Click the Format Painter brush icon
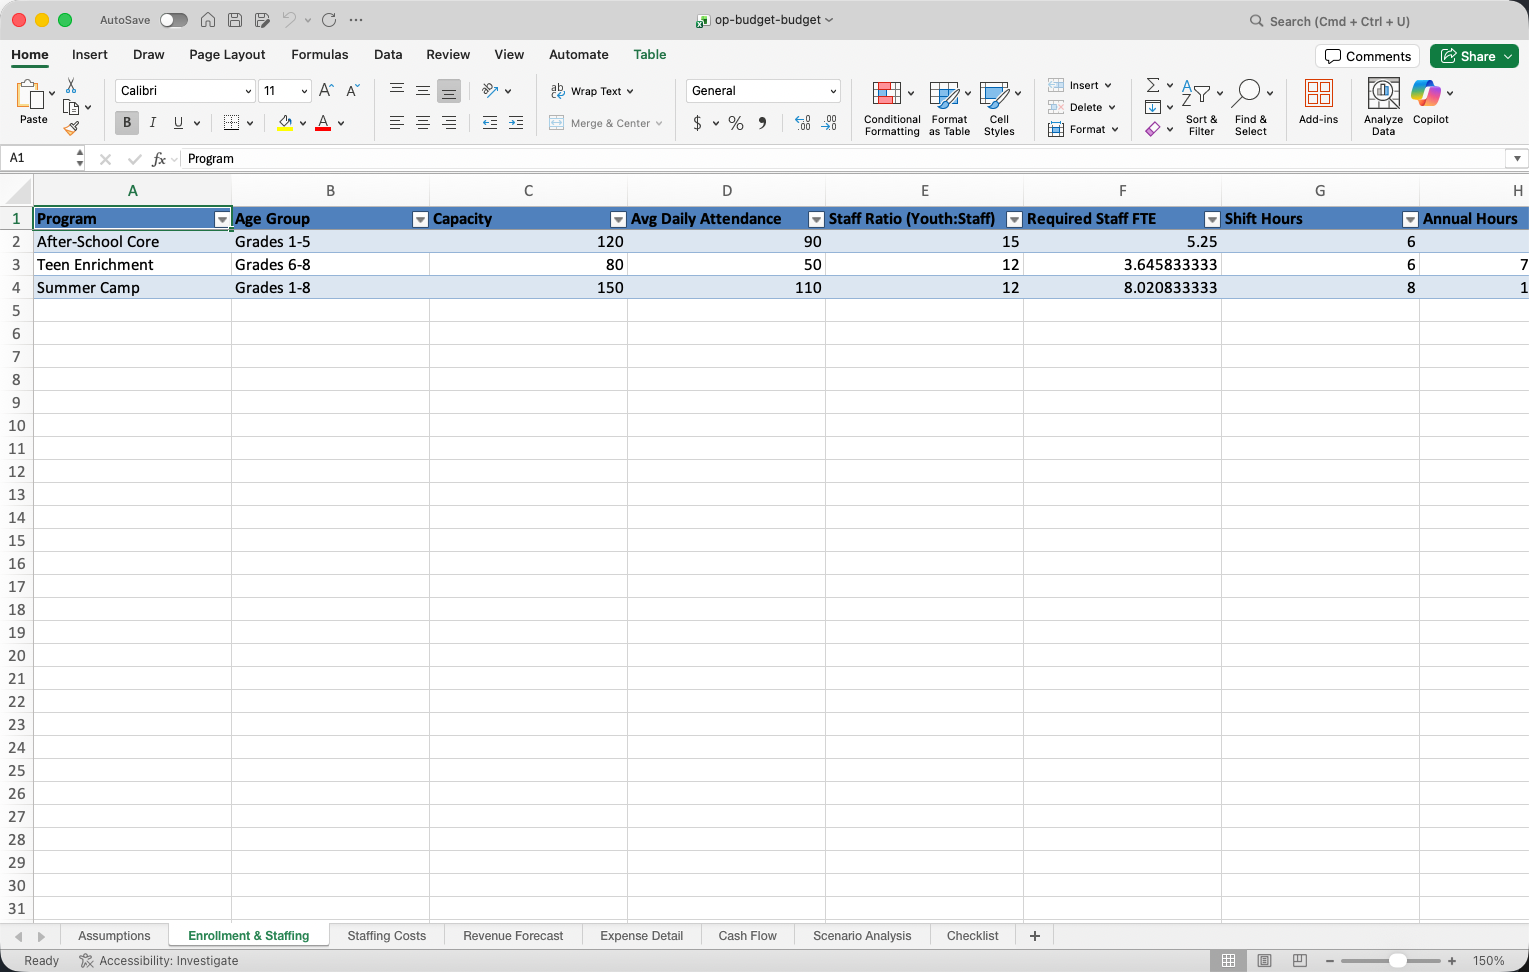This screenshot has width=1529, height=972. pyautogui.click(x=71, y=128)
